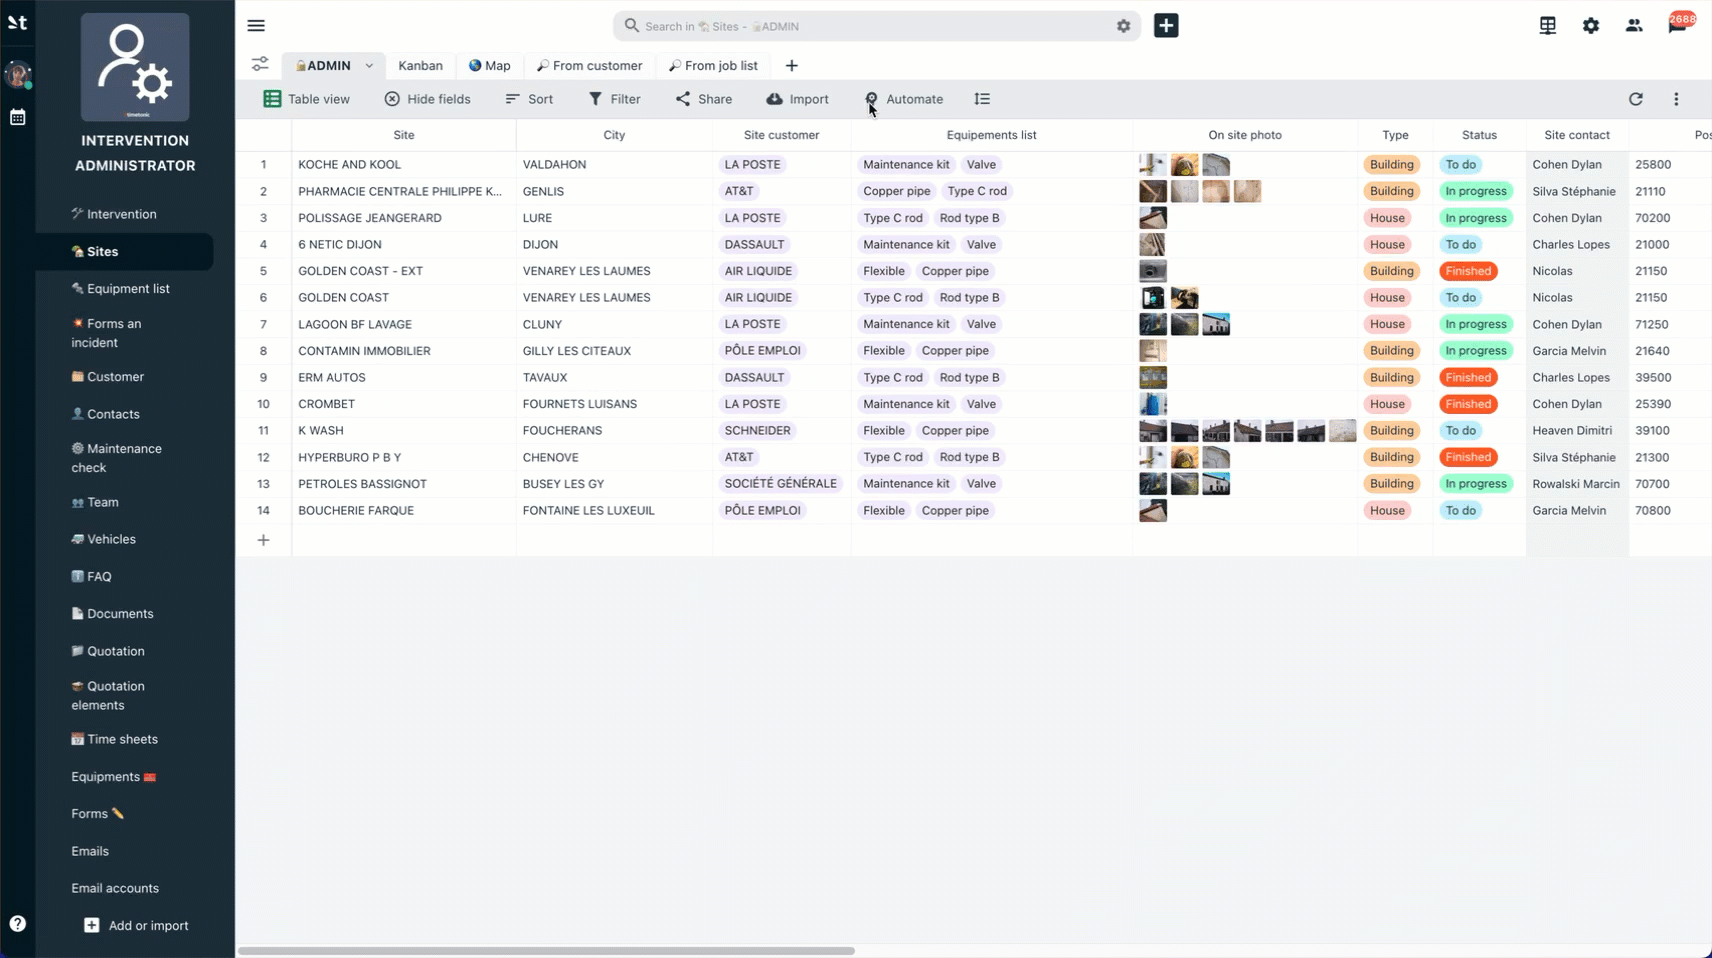The height and width of the screenshot is (958, 1712).
Task: Expand the ADMIN view dropdown arrow
Action: (369, 66)
